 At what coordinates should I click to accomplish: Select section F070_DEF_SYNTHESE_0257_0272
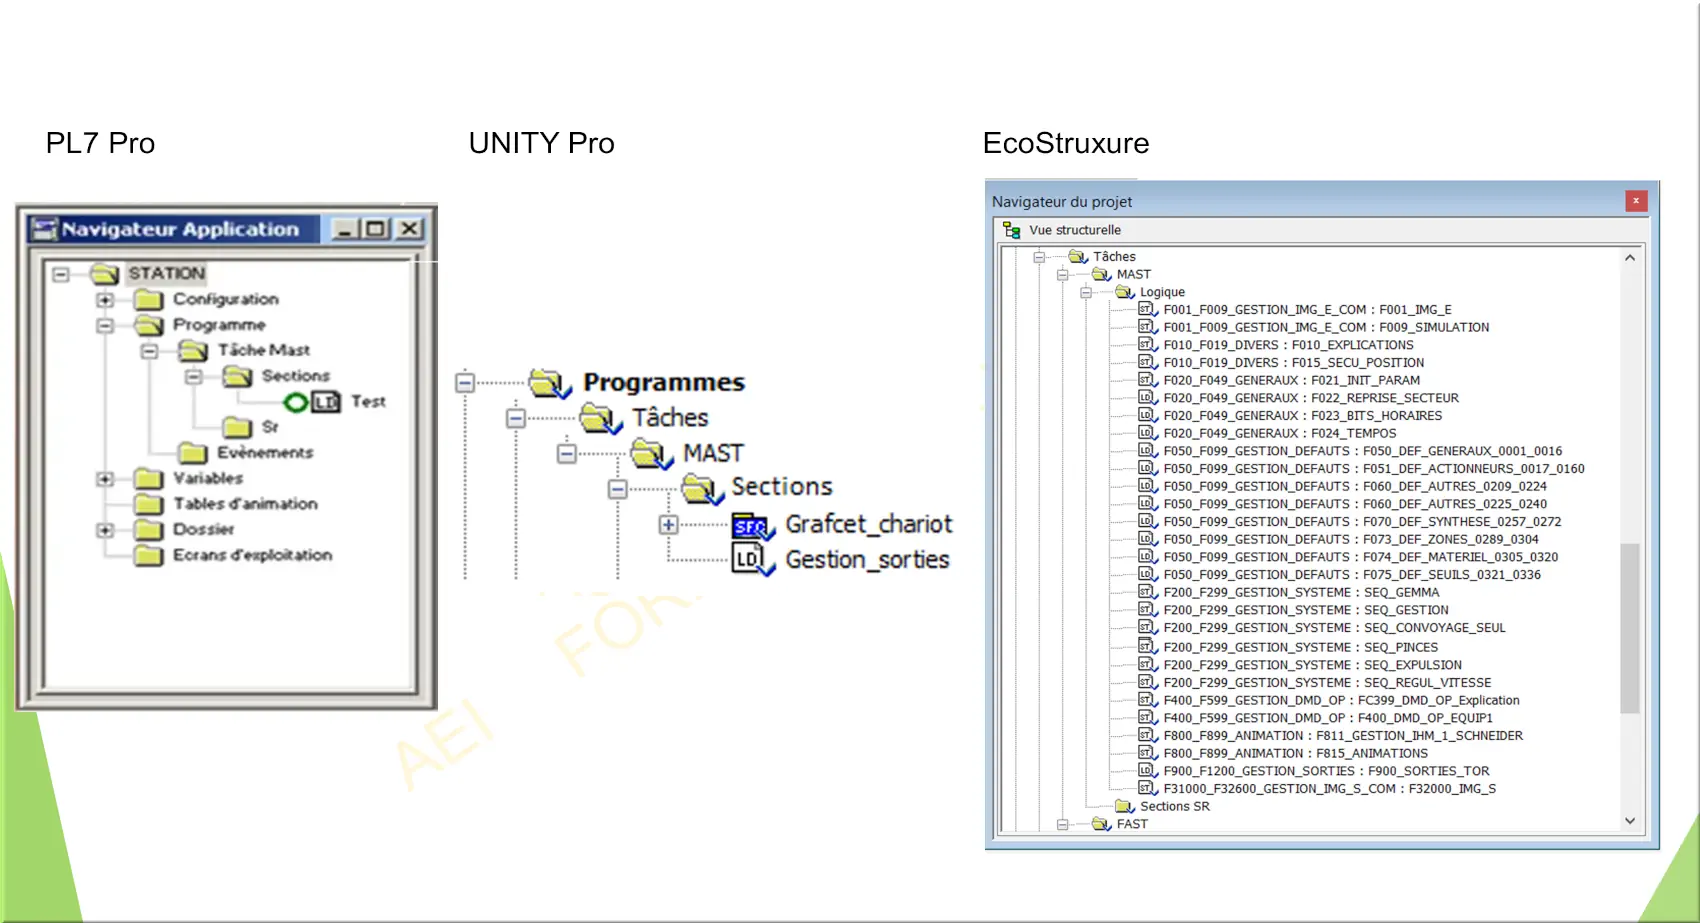point(1362,522)
